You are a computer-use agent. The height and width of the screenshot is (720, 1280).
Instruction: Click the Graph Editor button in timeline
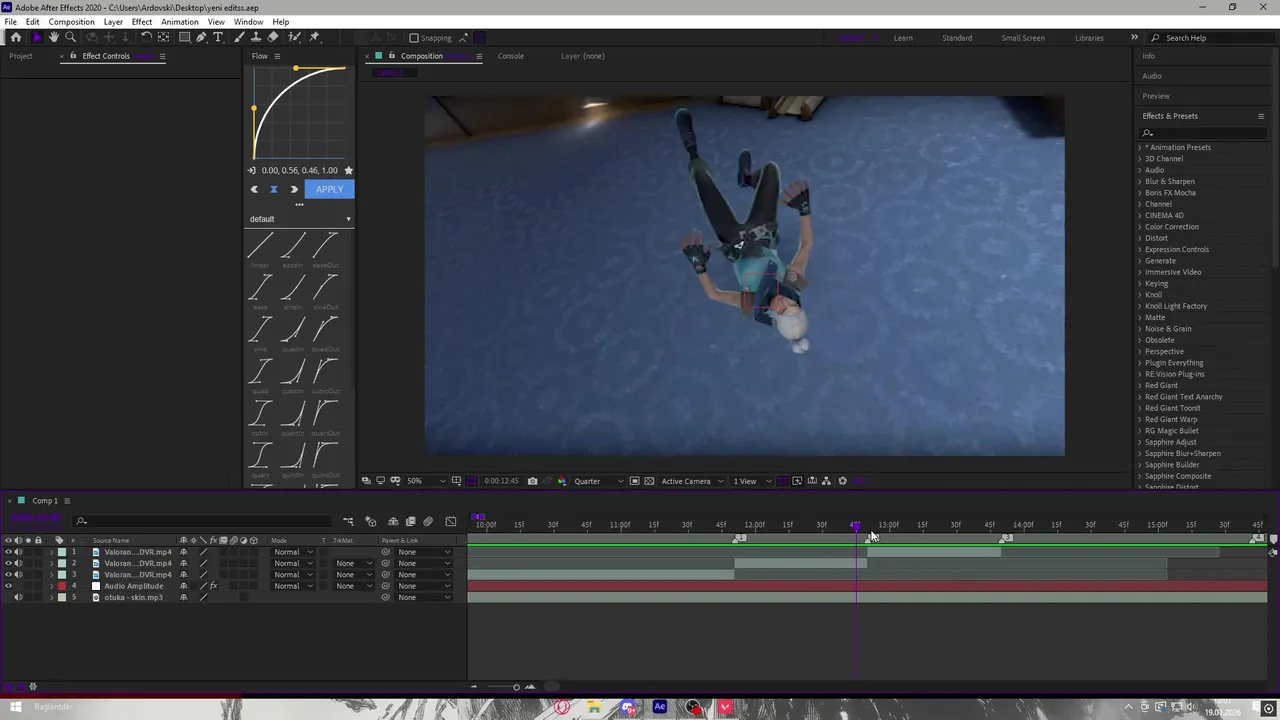pos(450,521)
